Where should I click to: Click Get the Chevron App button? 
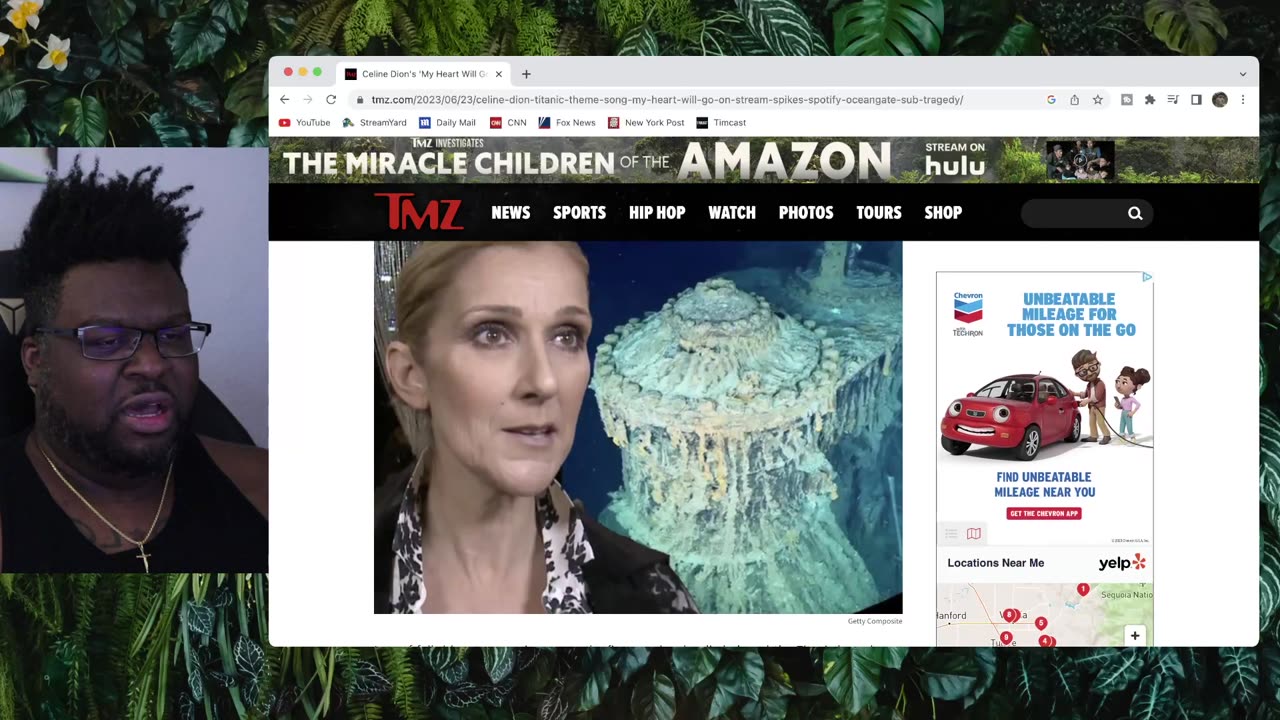coord(1044,513)
